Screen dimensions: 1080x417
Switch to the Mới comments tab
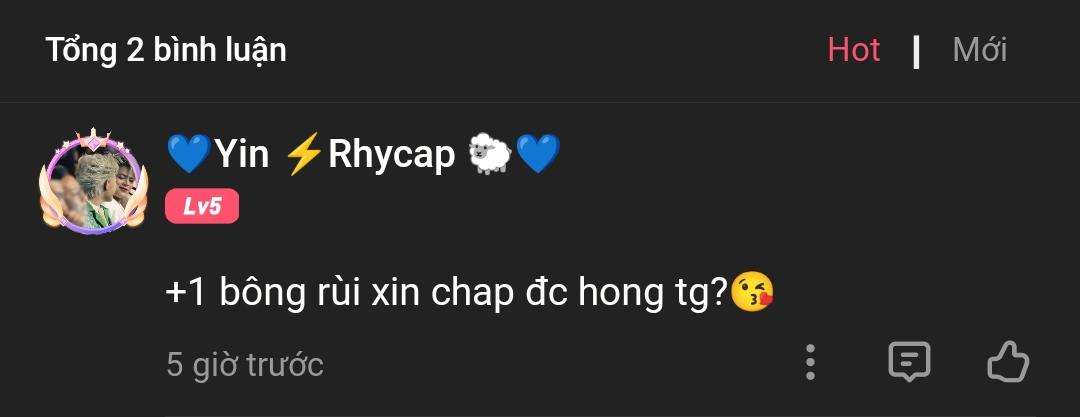979,50
